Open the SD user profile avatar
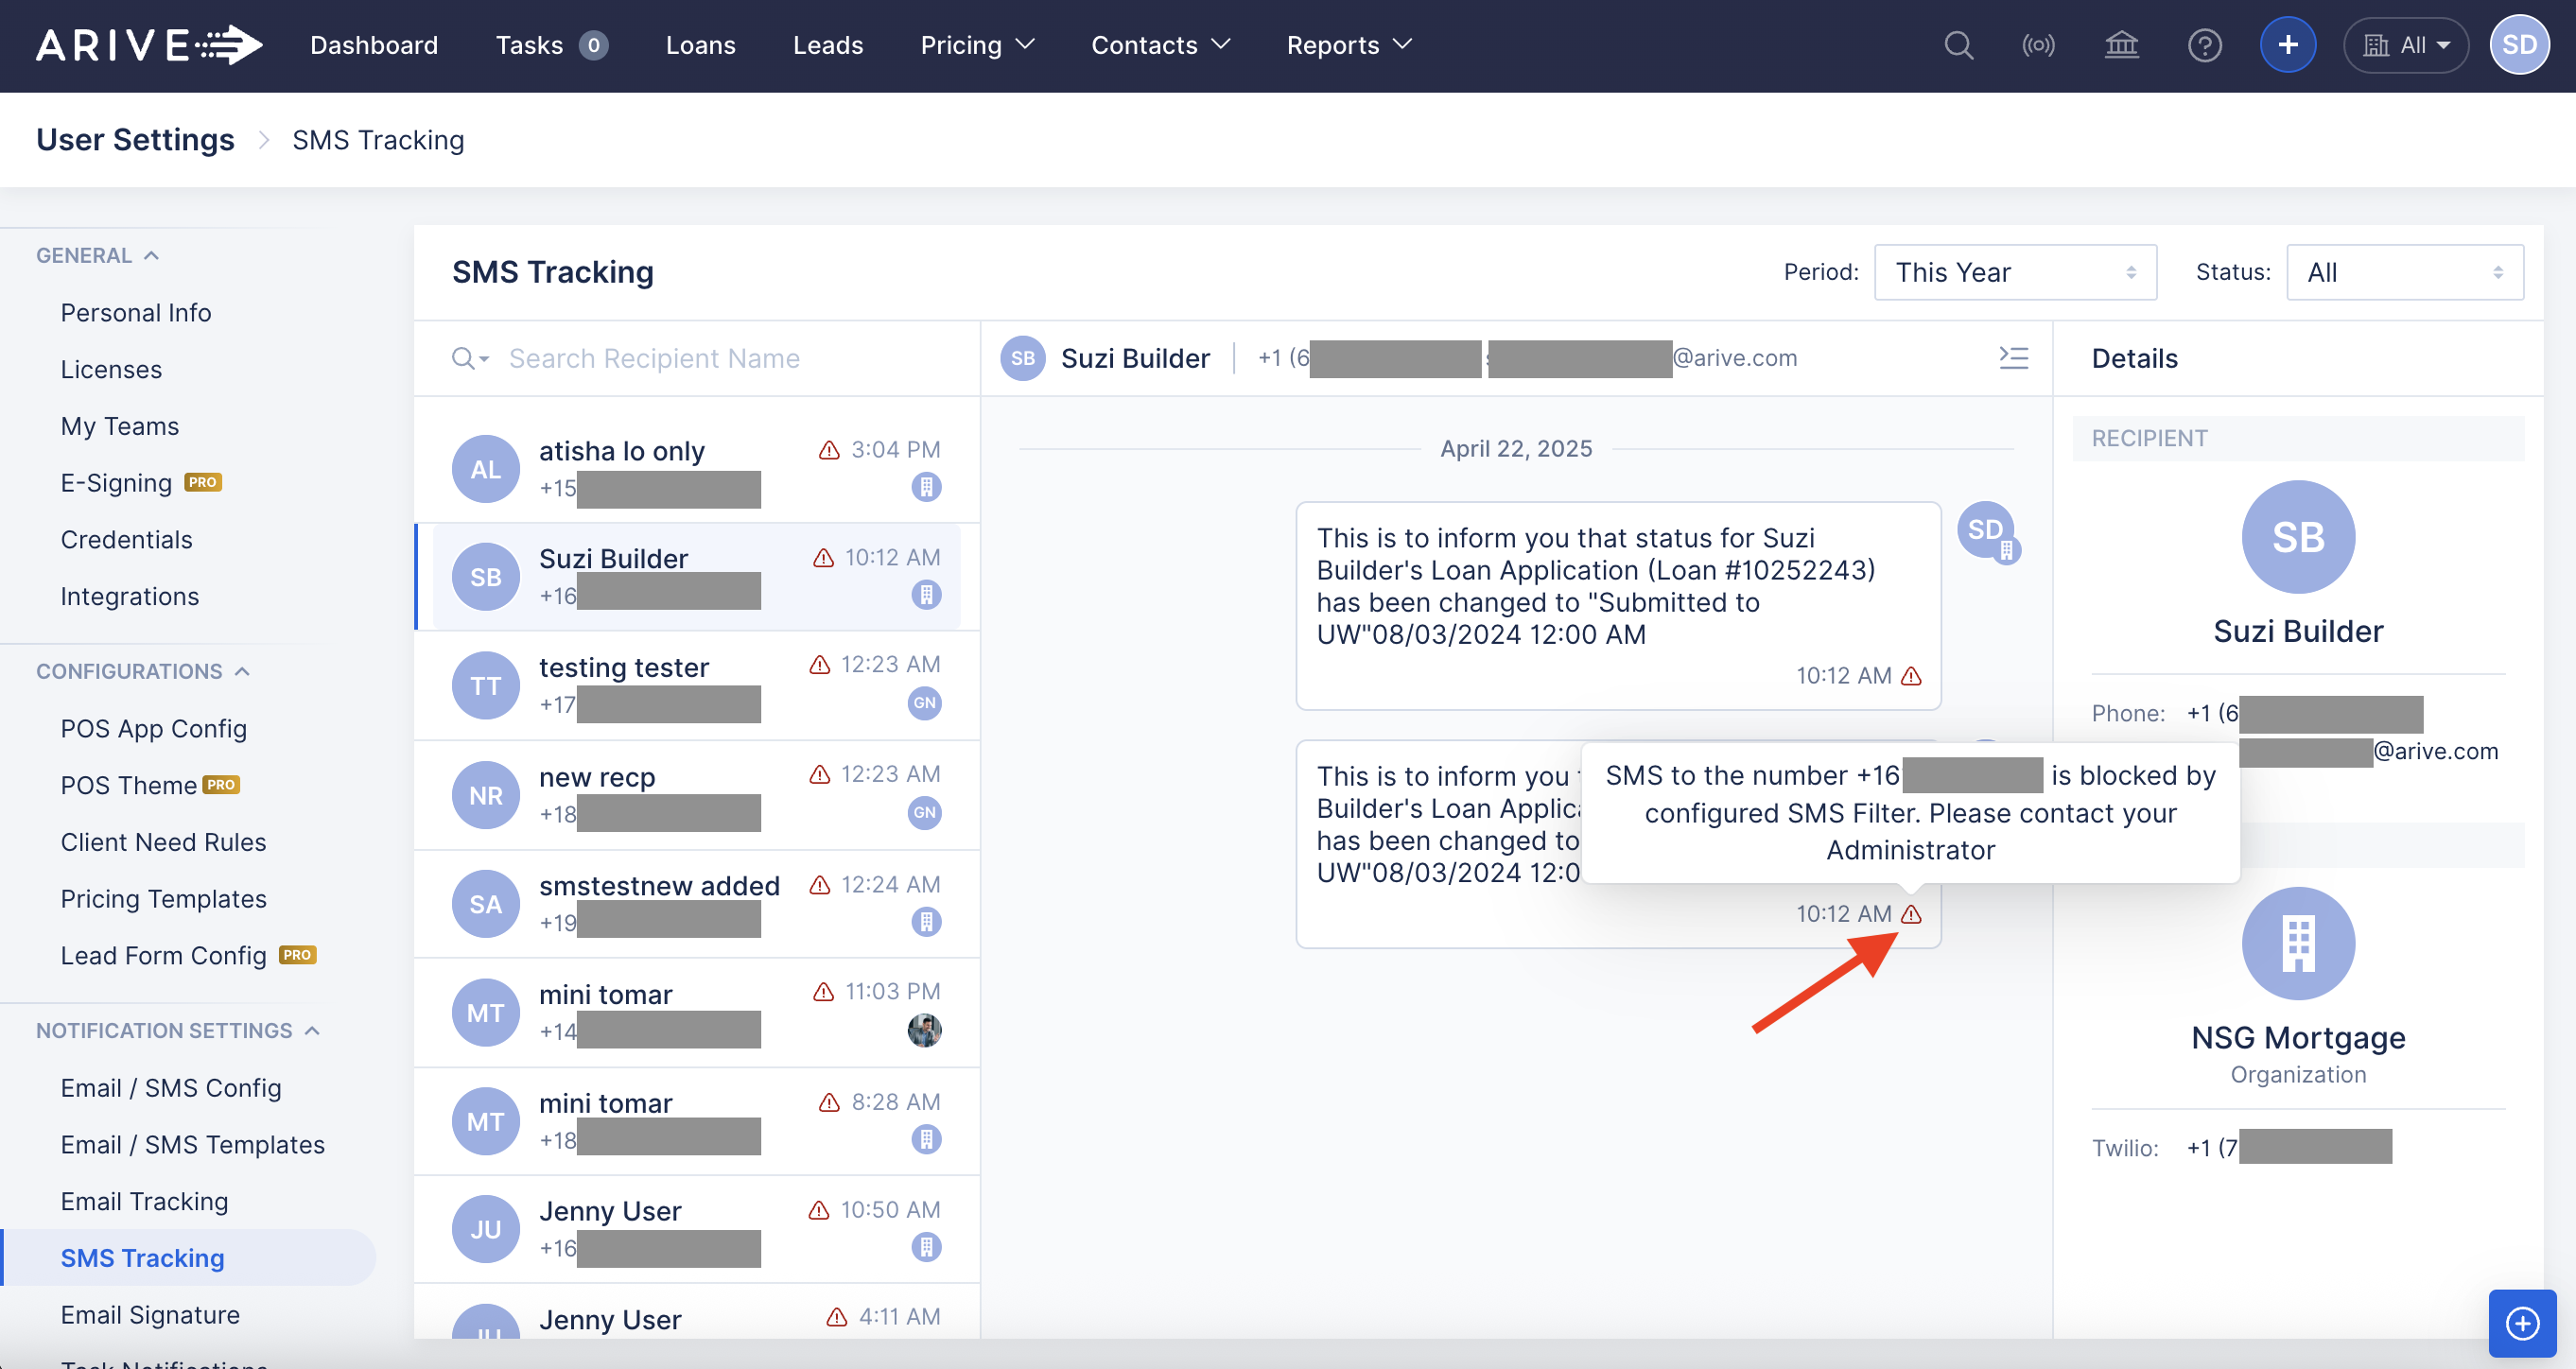Screen dimensions: 2576x1369 coord(2518,45)
